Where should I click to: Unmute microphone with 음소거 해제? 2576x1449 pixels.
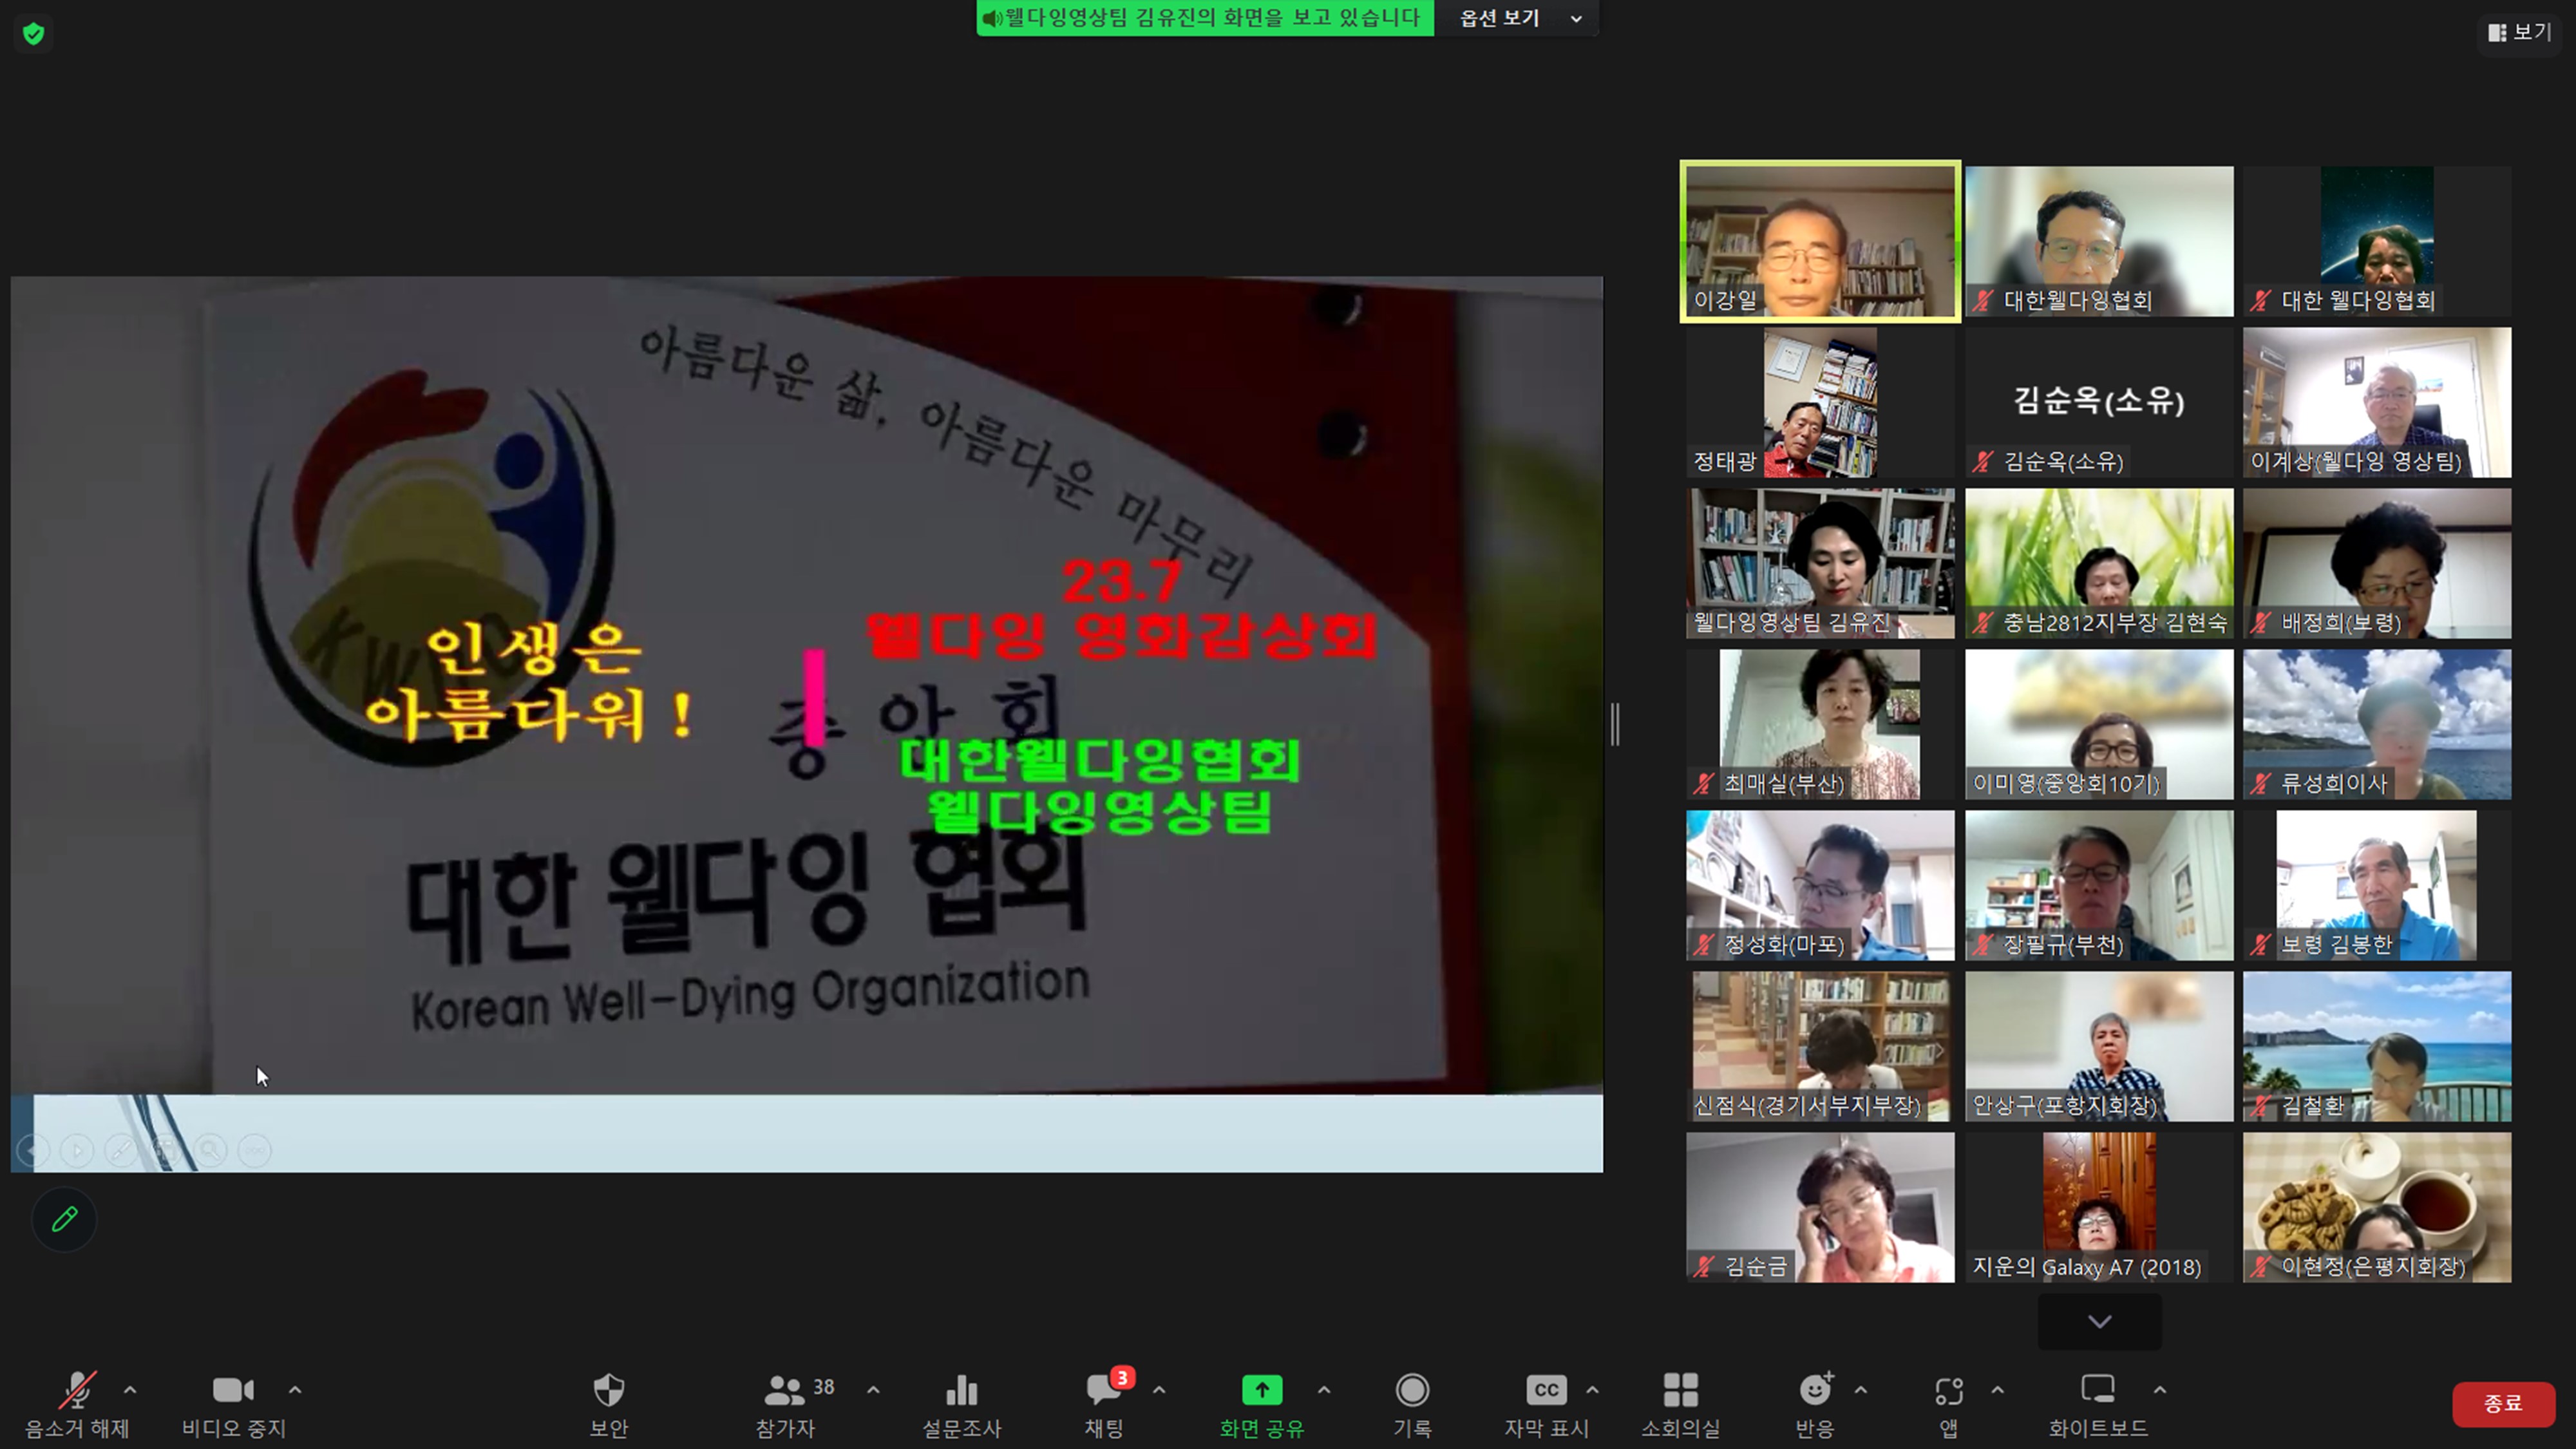click(77, 1404)
